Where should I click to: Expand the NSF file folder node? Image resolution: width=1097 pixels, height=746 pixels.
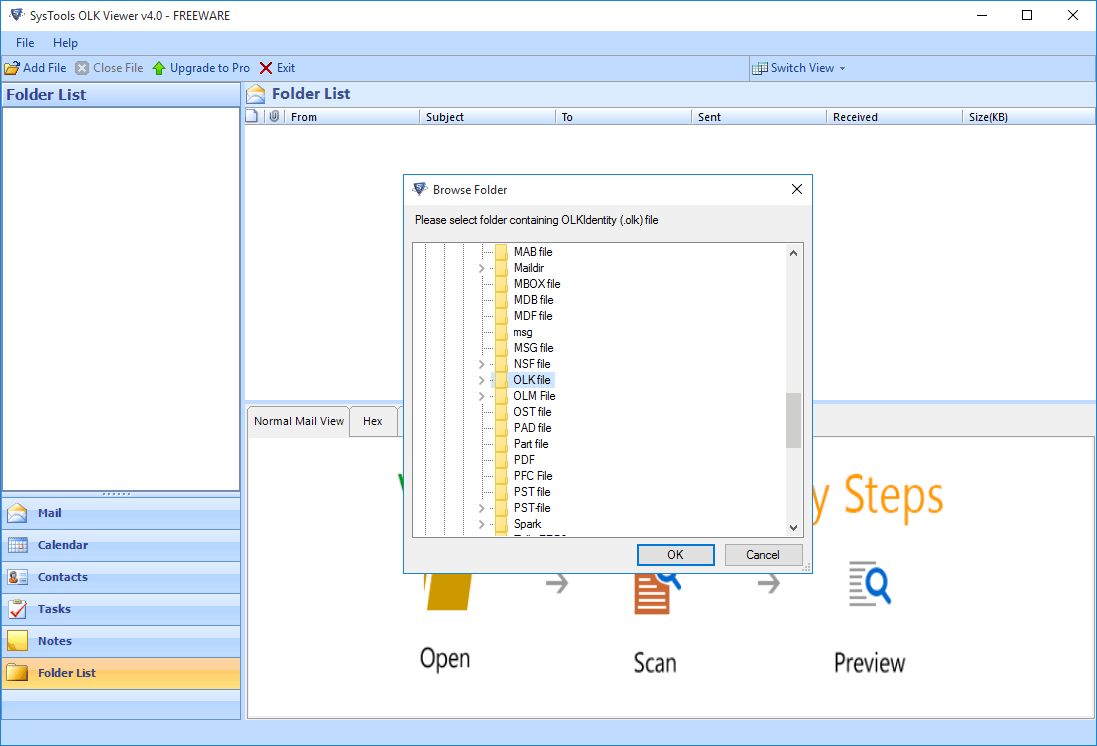click(481, 364)
